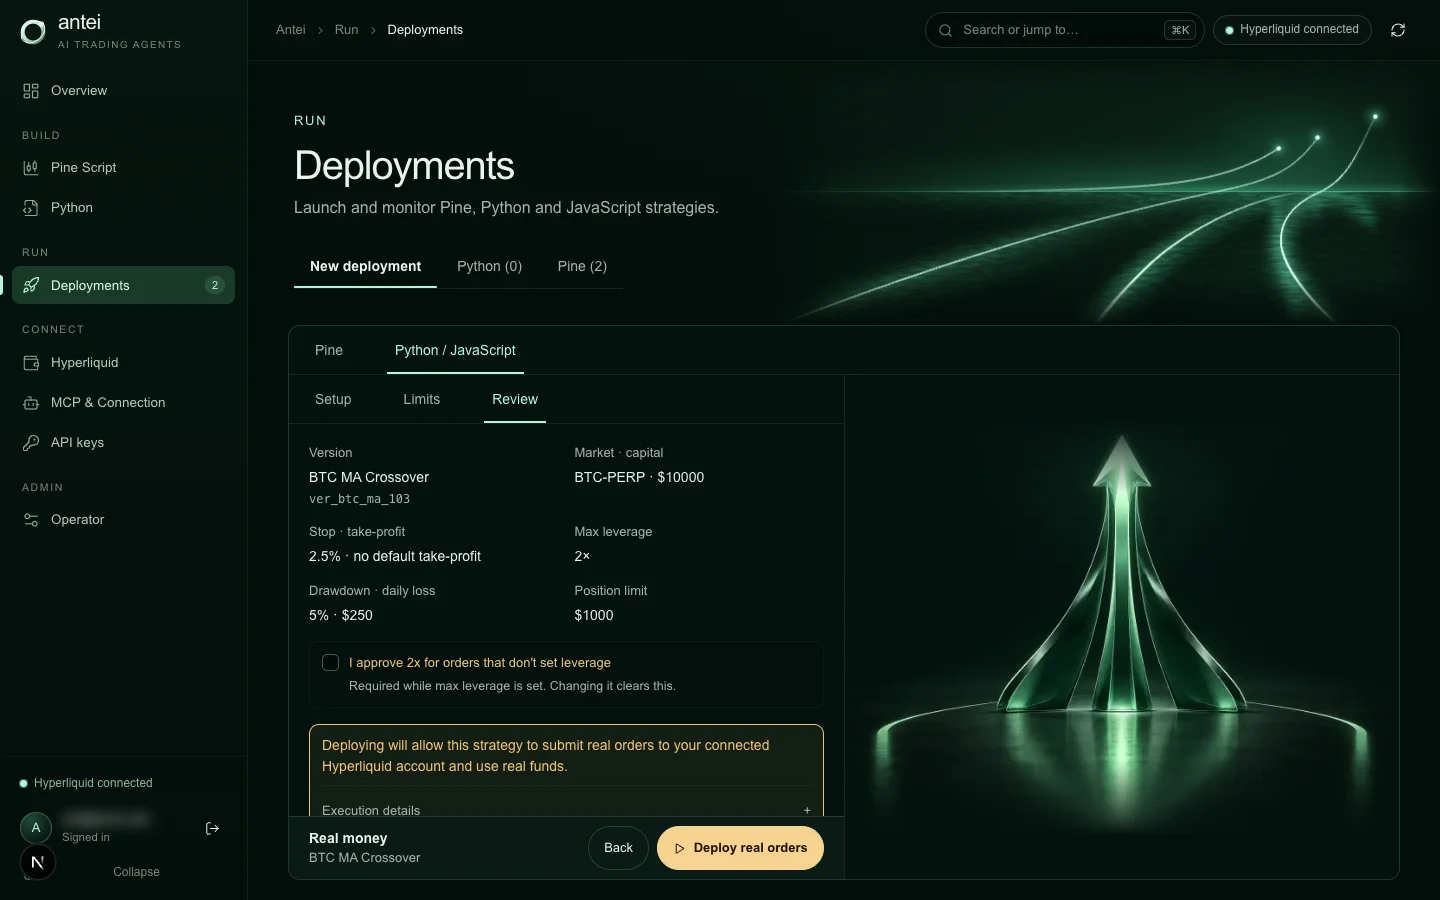This screenshot has width=1440, height=900.
Task: Open Pine Script in sidebar
Action: 123,168
